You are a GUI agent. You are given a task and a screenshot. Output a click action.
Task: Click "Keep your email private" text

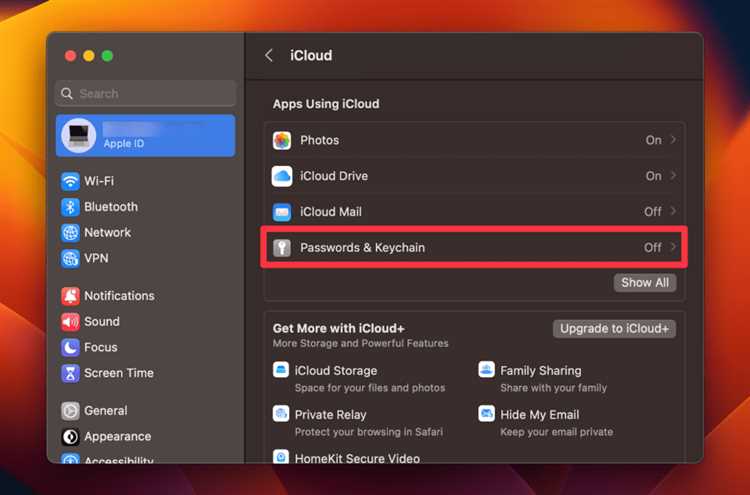tap(556, 432)
